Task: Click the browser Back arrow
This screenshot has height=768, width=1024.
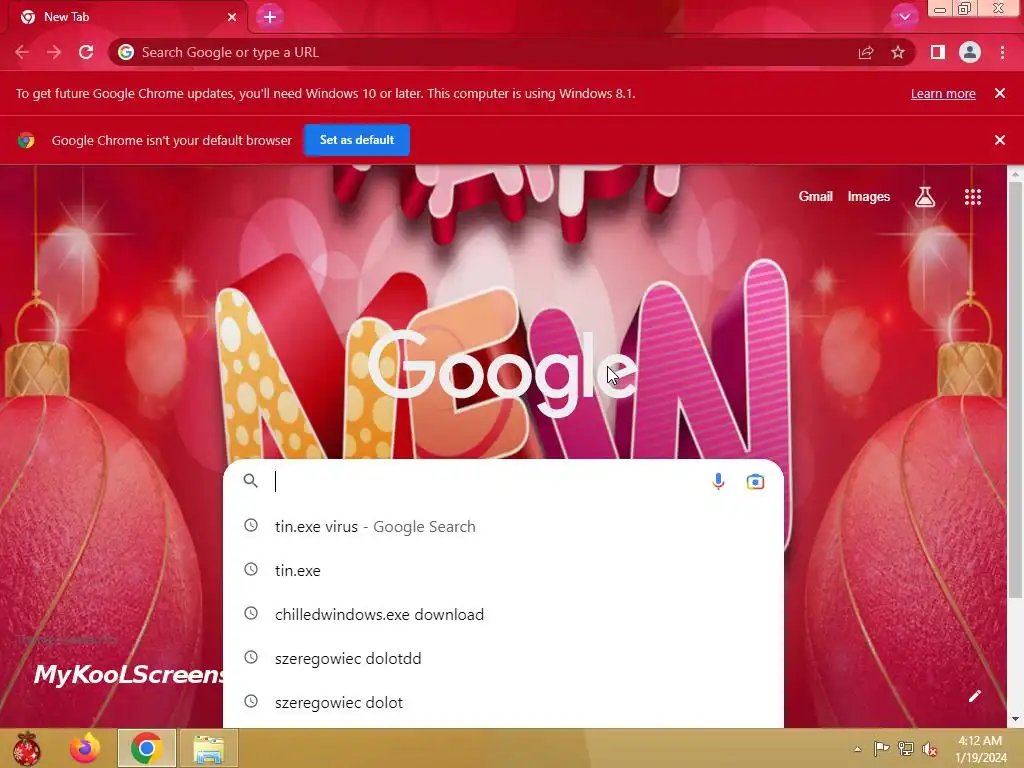Action: click(22, 52)
